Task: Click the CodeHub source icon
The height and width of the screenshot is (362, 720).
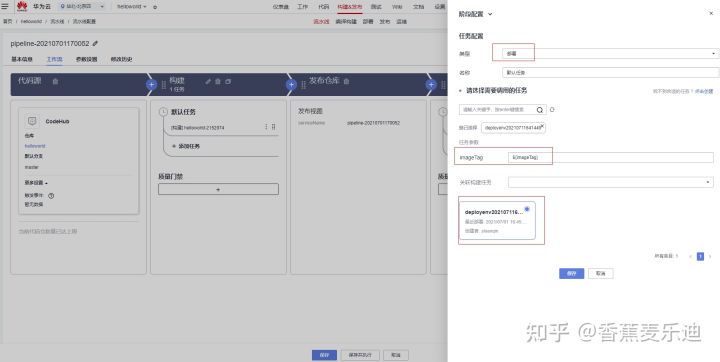Action: [32, 121]
